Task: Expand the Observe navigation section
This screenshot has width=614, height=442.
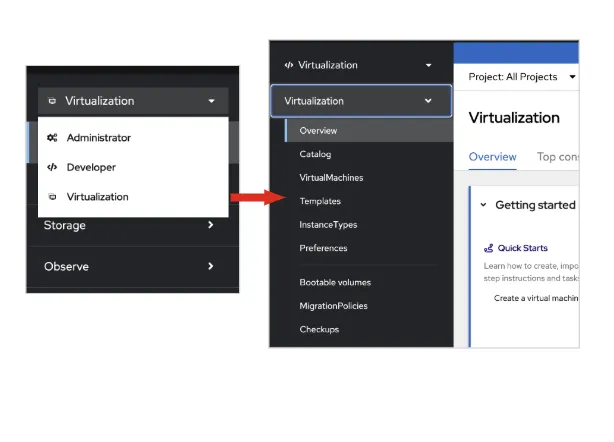Action: pyautogui.click(x=129, y=267)
